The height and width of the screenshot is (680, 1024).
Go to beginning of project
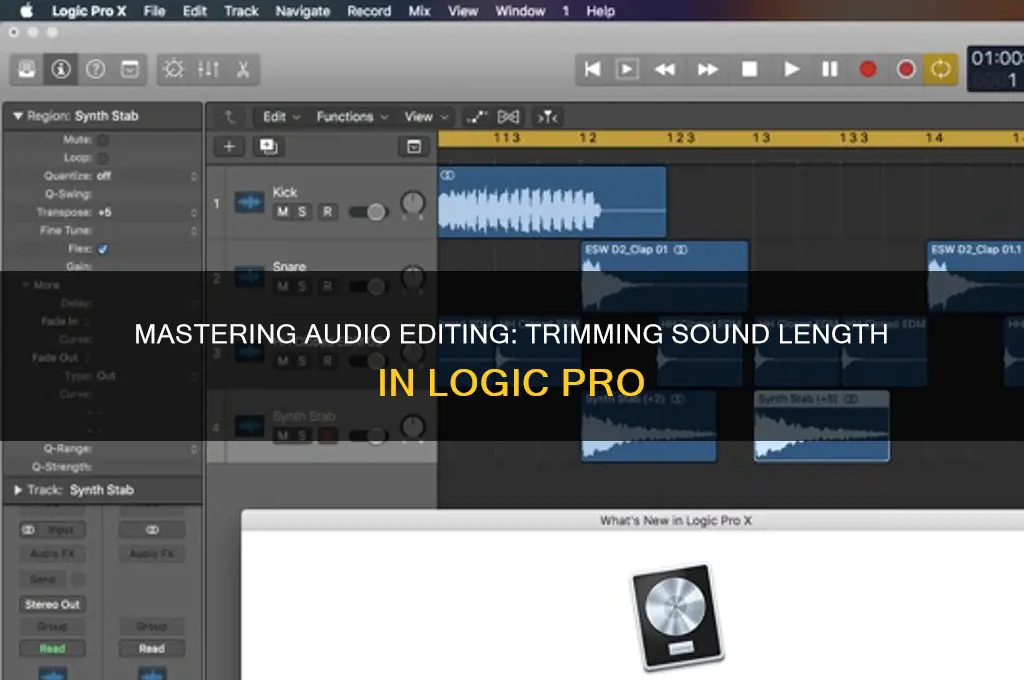[592, 69]
